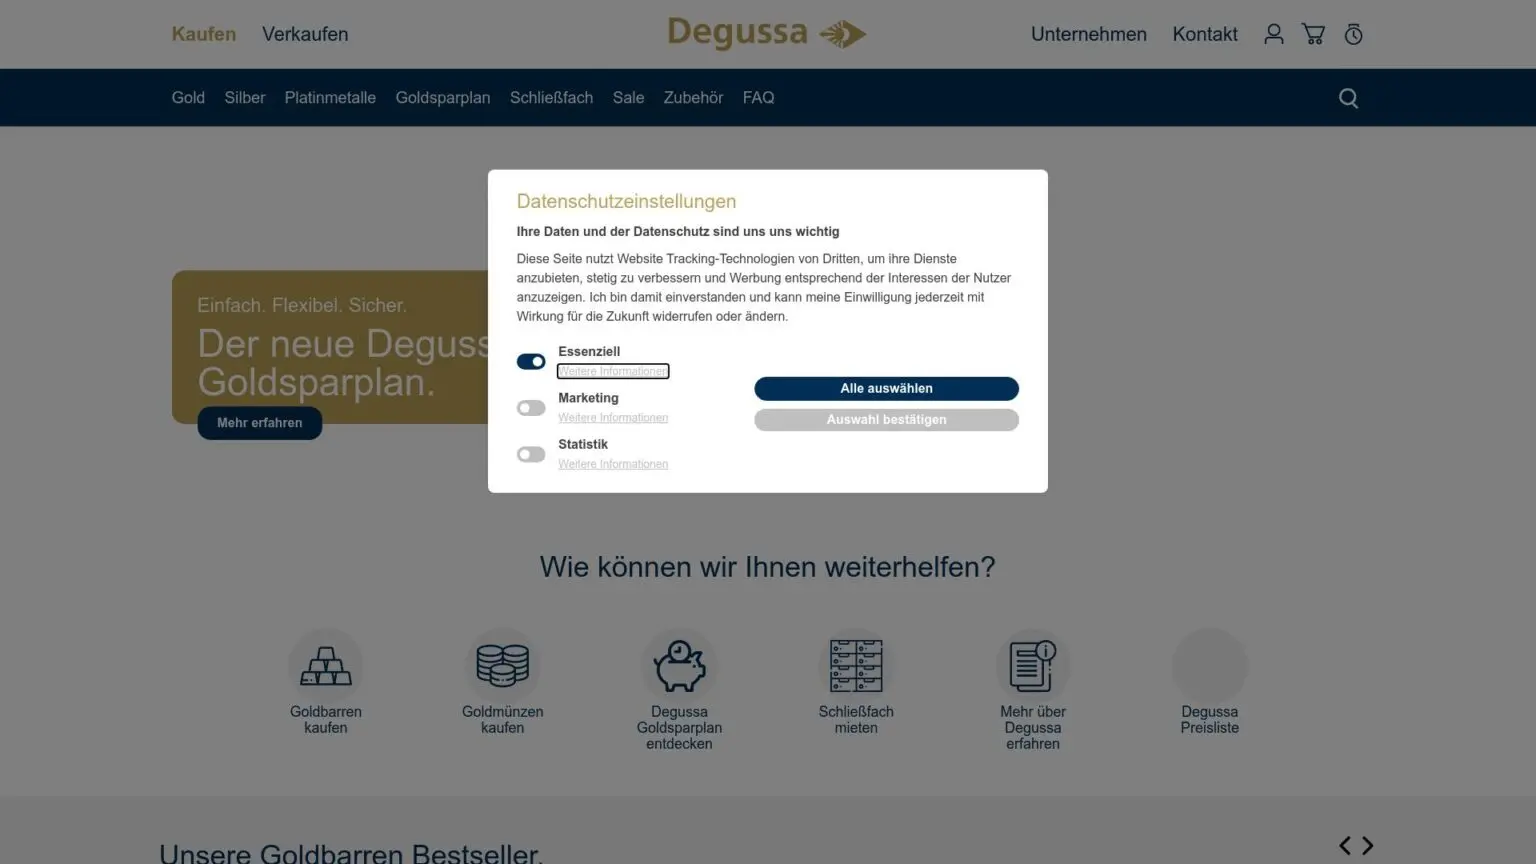Click Auswahl bestätigen button

(886, 420)
